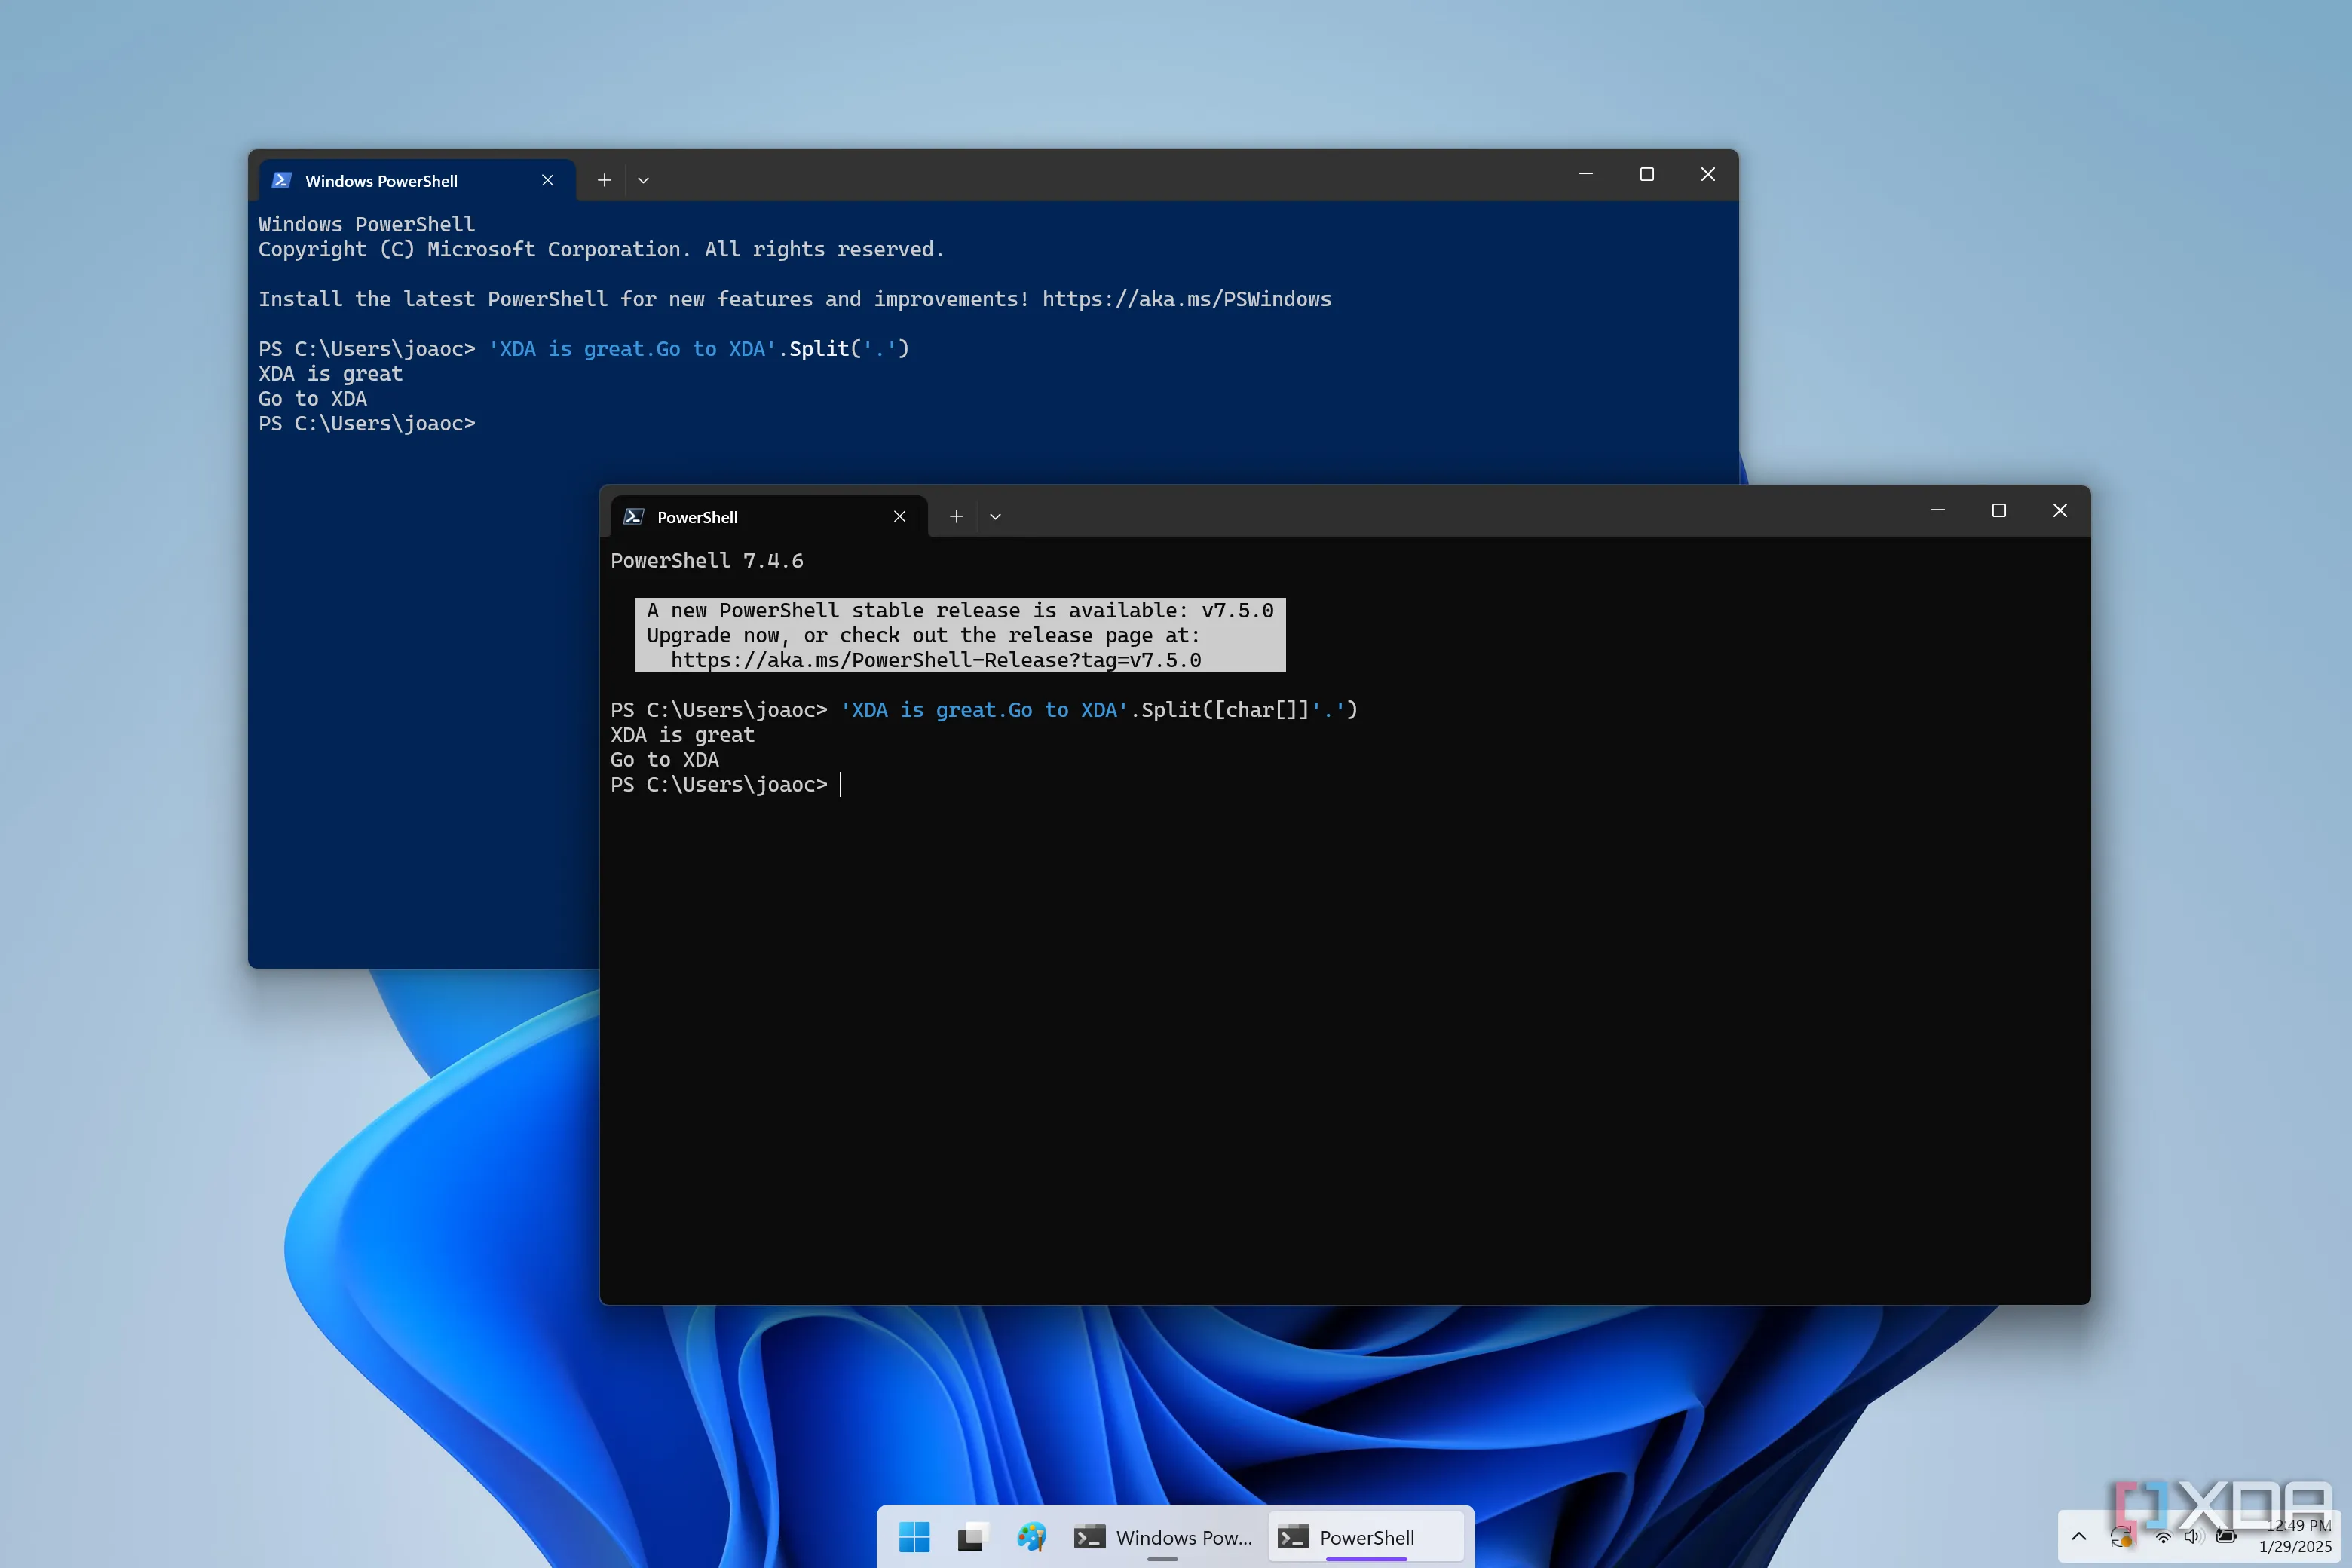Screen dimensions: 2352x1568
Task: Open the Wi-Fi network tray icon
Action: (2162, 1537)
